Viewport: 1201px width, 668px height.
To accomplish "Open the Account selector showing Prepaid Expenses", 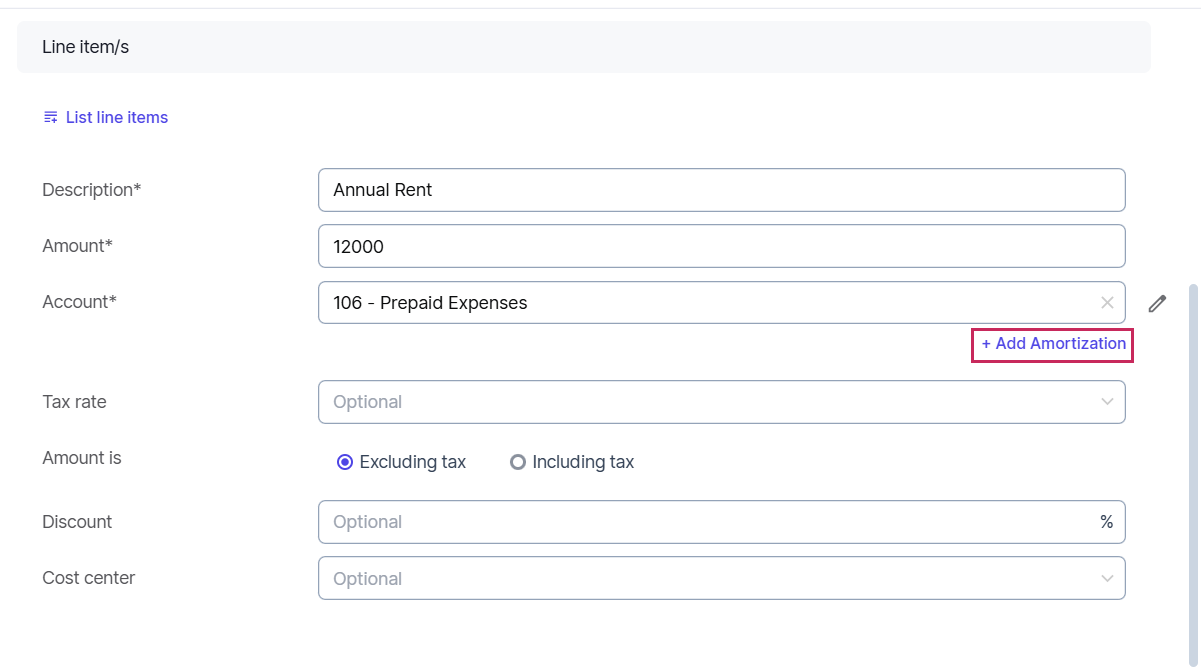I will [x=700, y=303].
